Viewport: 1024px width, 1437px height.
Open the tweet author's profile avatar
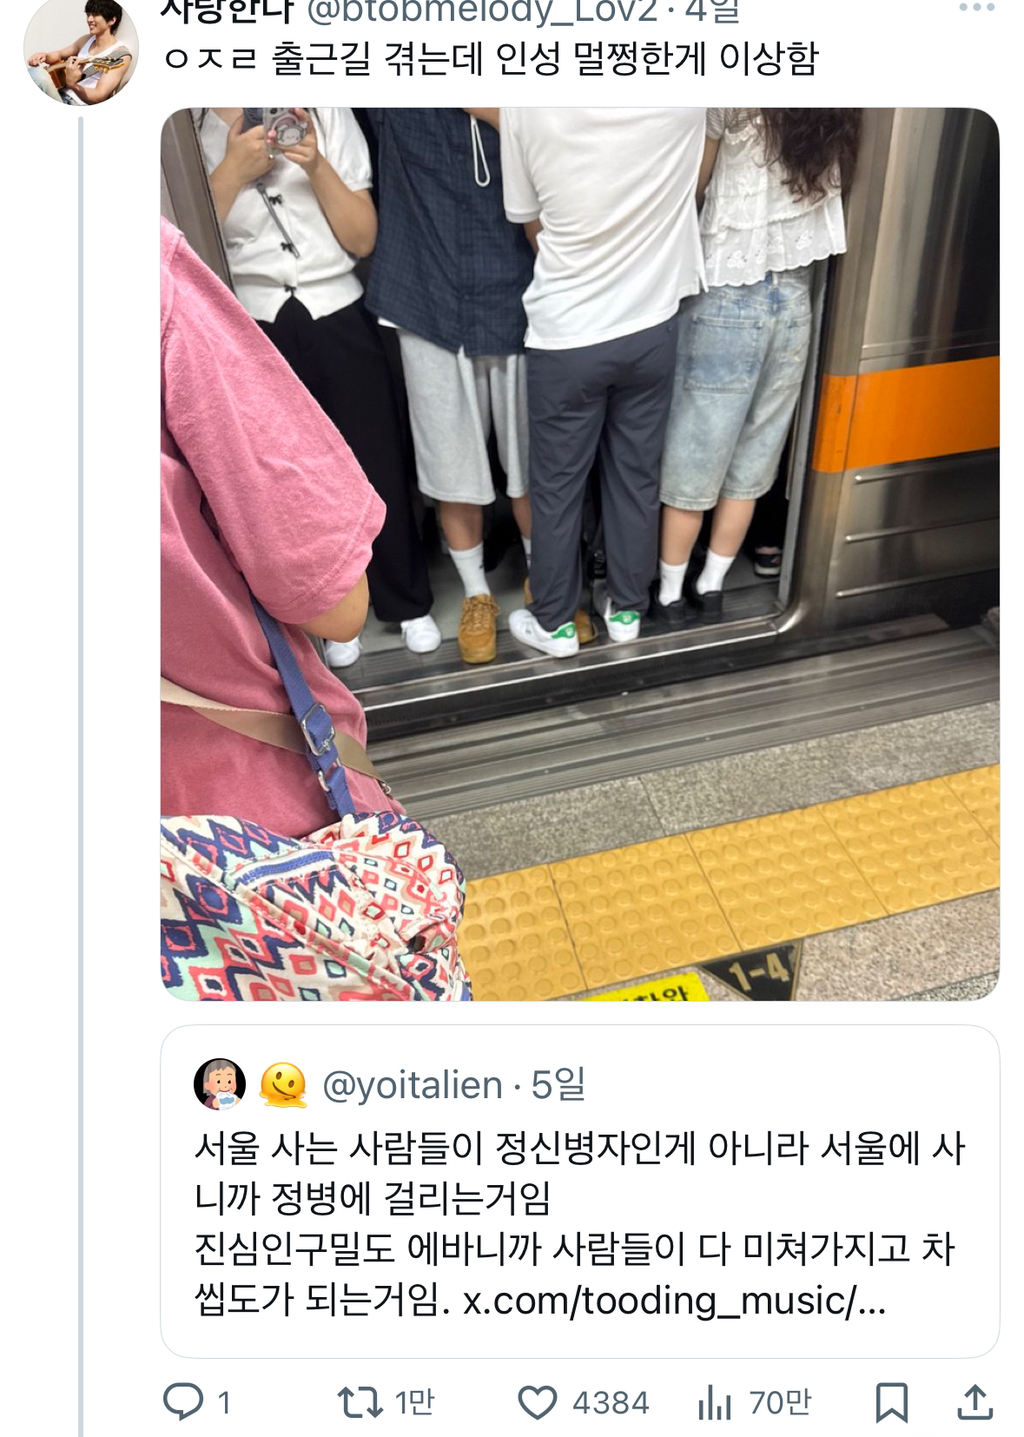[81, 50]
